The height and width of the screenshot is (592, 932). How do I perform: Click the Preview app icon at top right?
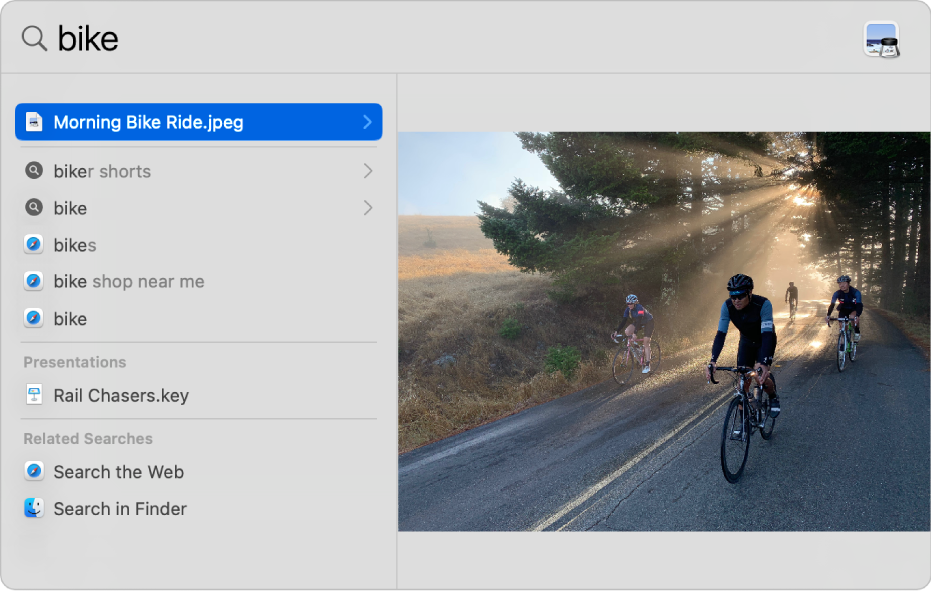point(881,40)
